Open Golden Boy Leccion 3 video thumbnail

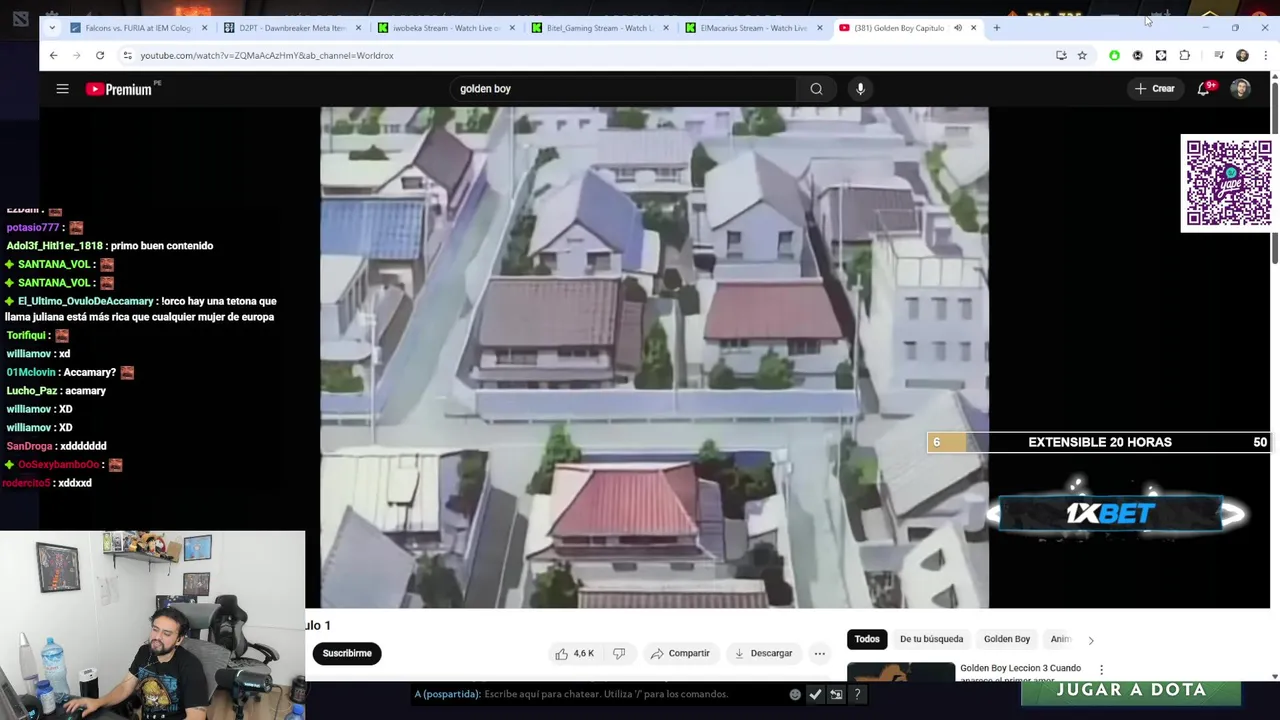[901, 672]
